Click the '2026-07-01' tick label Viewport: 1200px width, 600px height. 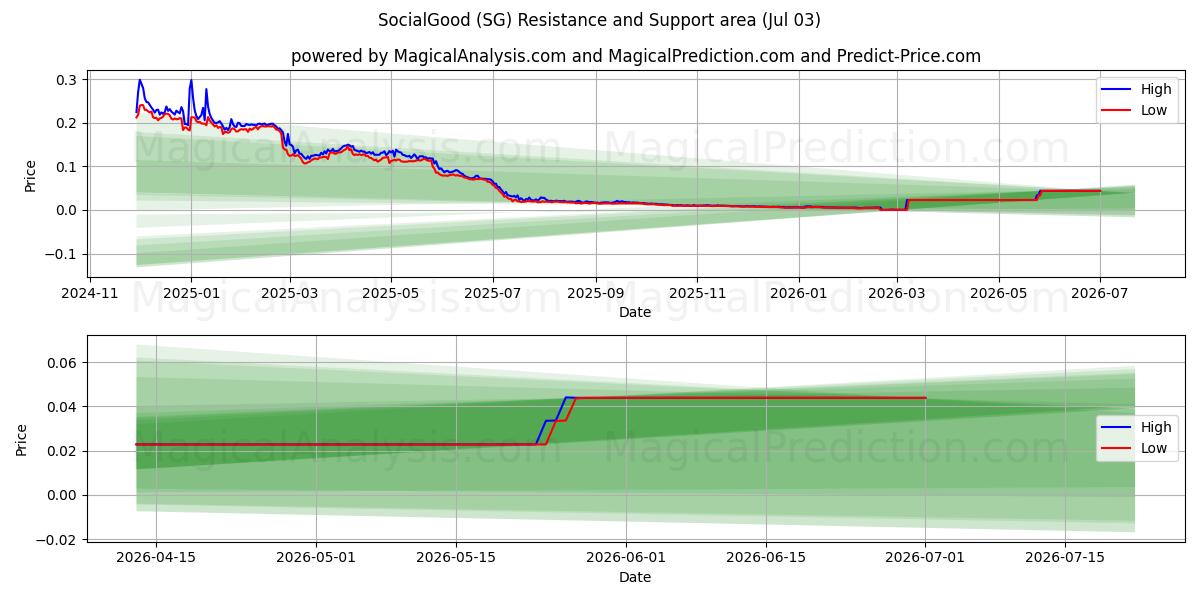coord(926,558)
